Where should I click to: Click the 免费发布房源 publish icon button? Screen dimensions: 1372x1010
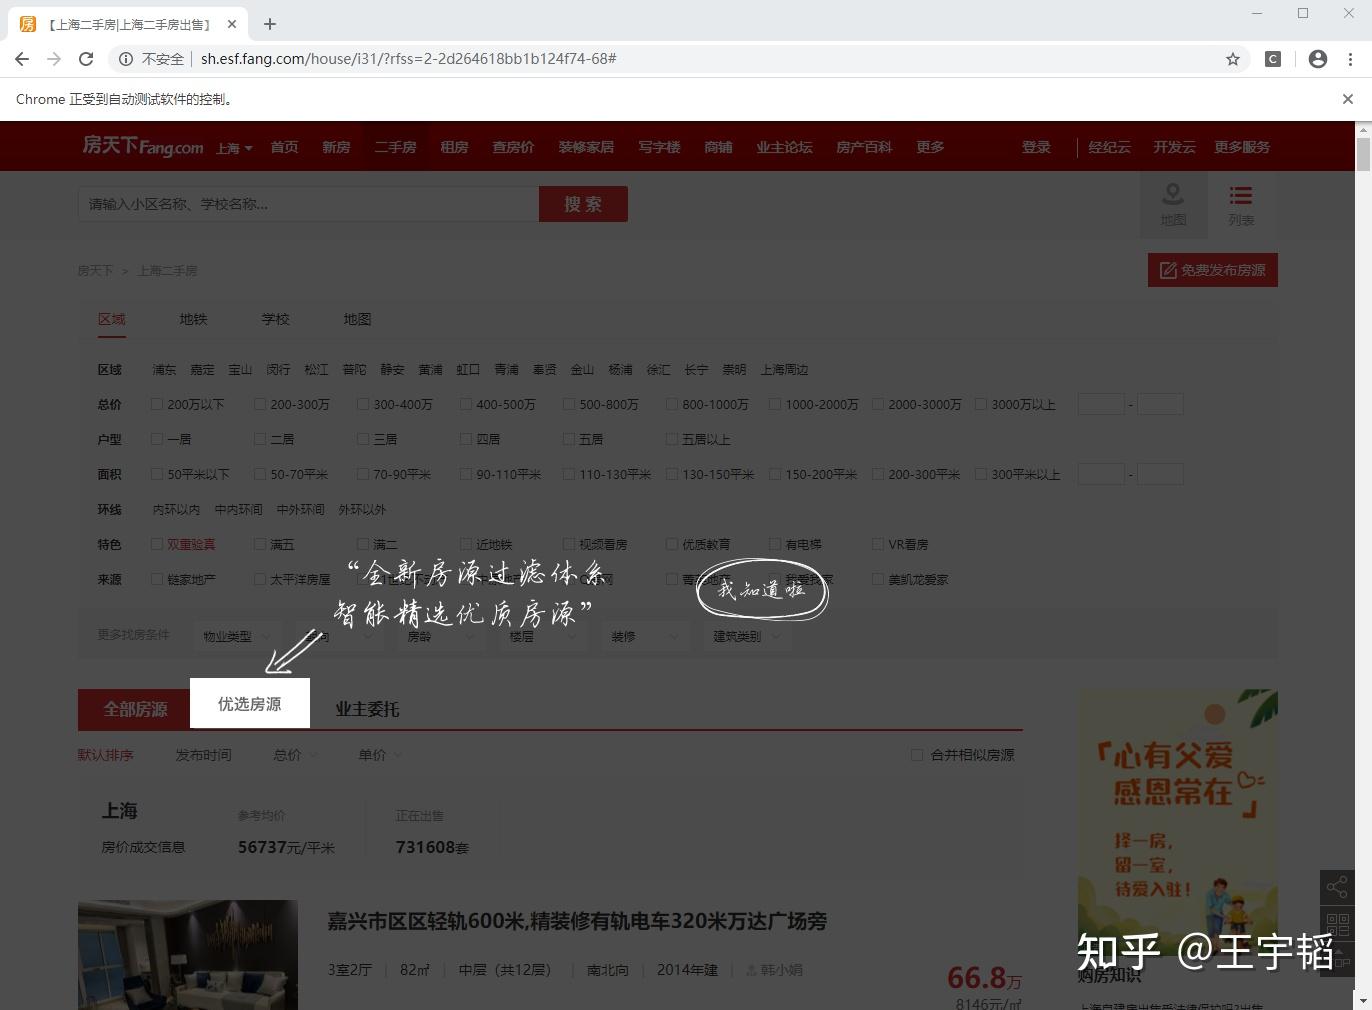tap(1212, 270)
